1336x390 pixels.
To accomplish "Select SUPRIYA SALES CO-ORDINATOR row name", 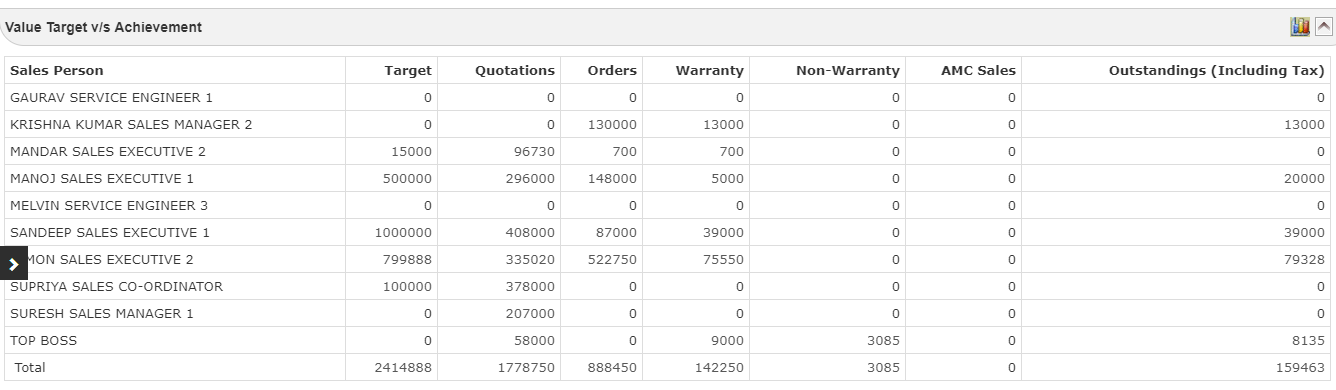I will coord(116,286).
